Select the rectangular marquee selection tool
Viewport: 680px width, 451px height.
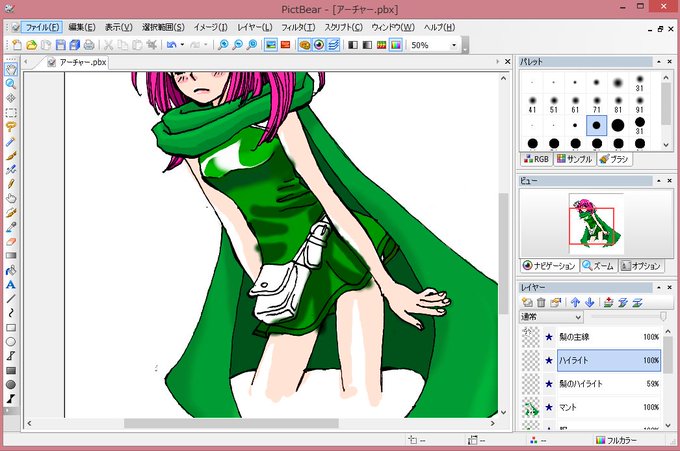(11, 112)
